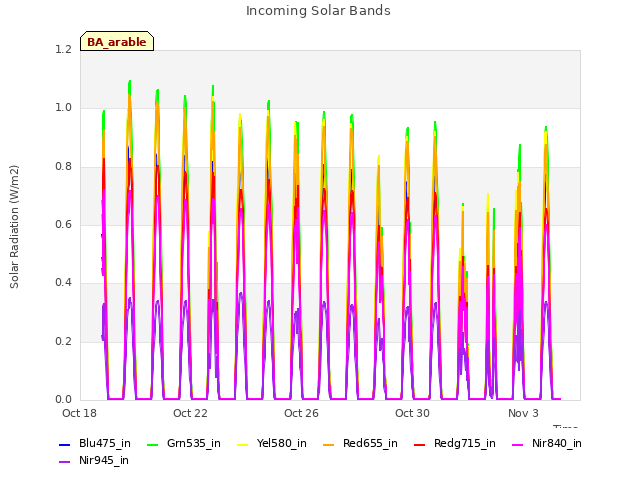The height and width of the screenshot is (480, 640).
Task: Click the green Grn535_in legend swatch
Action: click(152, 444)
